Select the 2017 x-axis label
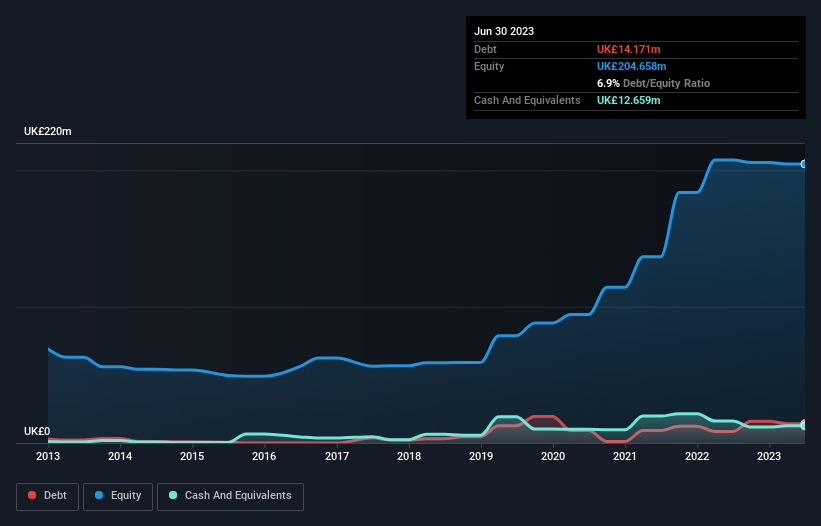 click(x=337, y=456)
